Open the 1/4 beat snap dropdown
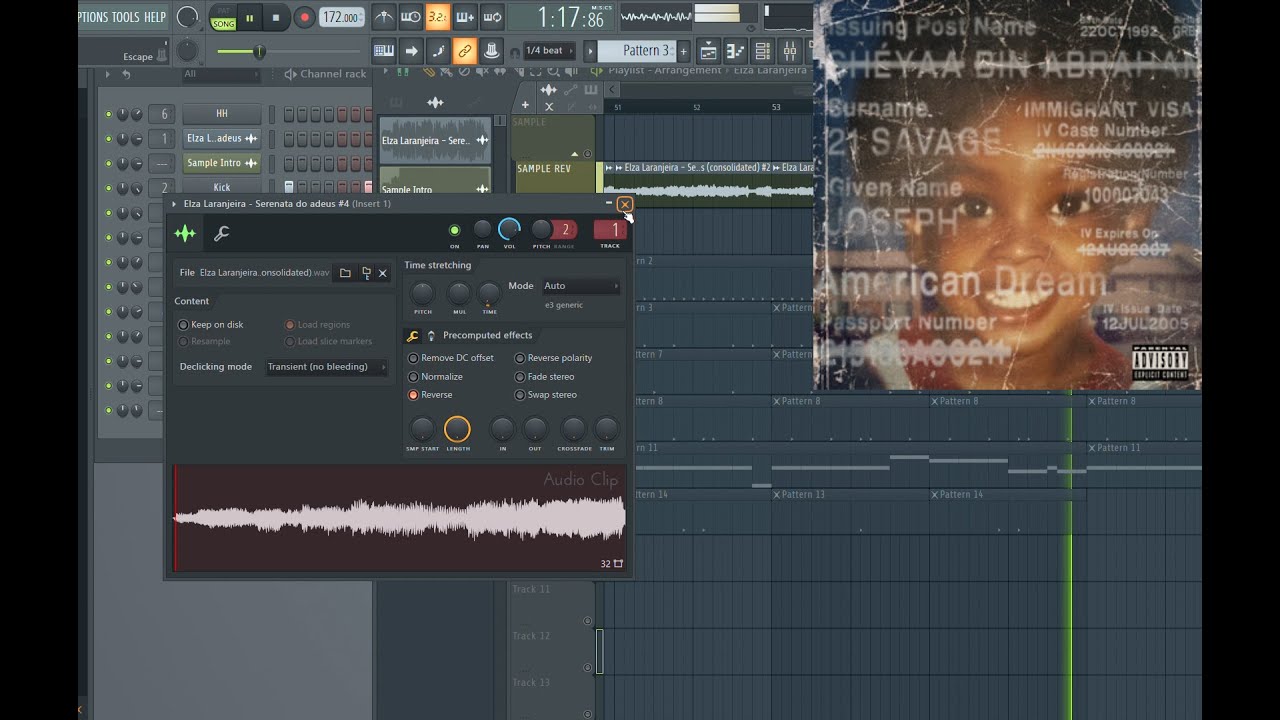Screen dimensions: 1280x720 click(x=550, y=51)
